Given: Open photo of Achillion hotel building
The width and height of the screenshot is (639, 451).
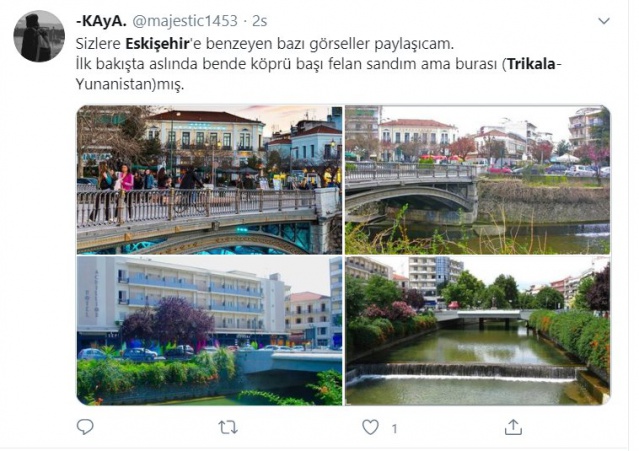Looking at the screenshot, I should pos(209,331).
